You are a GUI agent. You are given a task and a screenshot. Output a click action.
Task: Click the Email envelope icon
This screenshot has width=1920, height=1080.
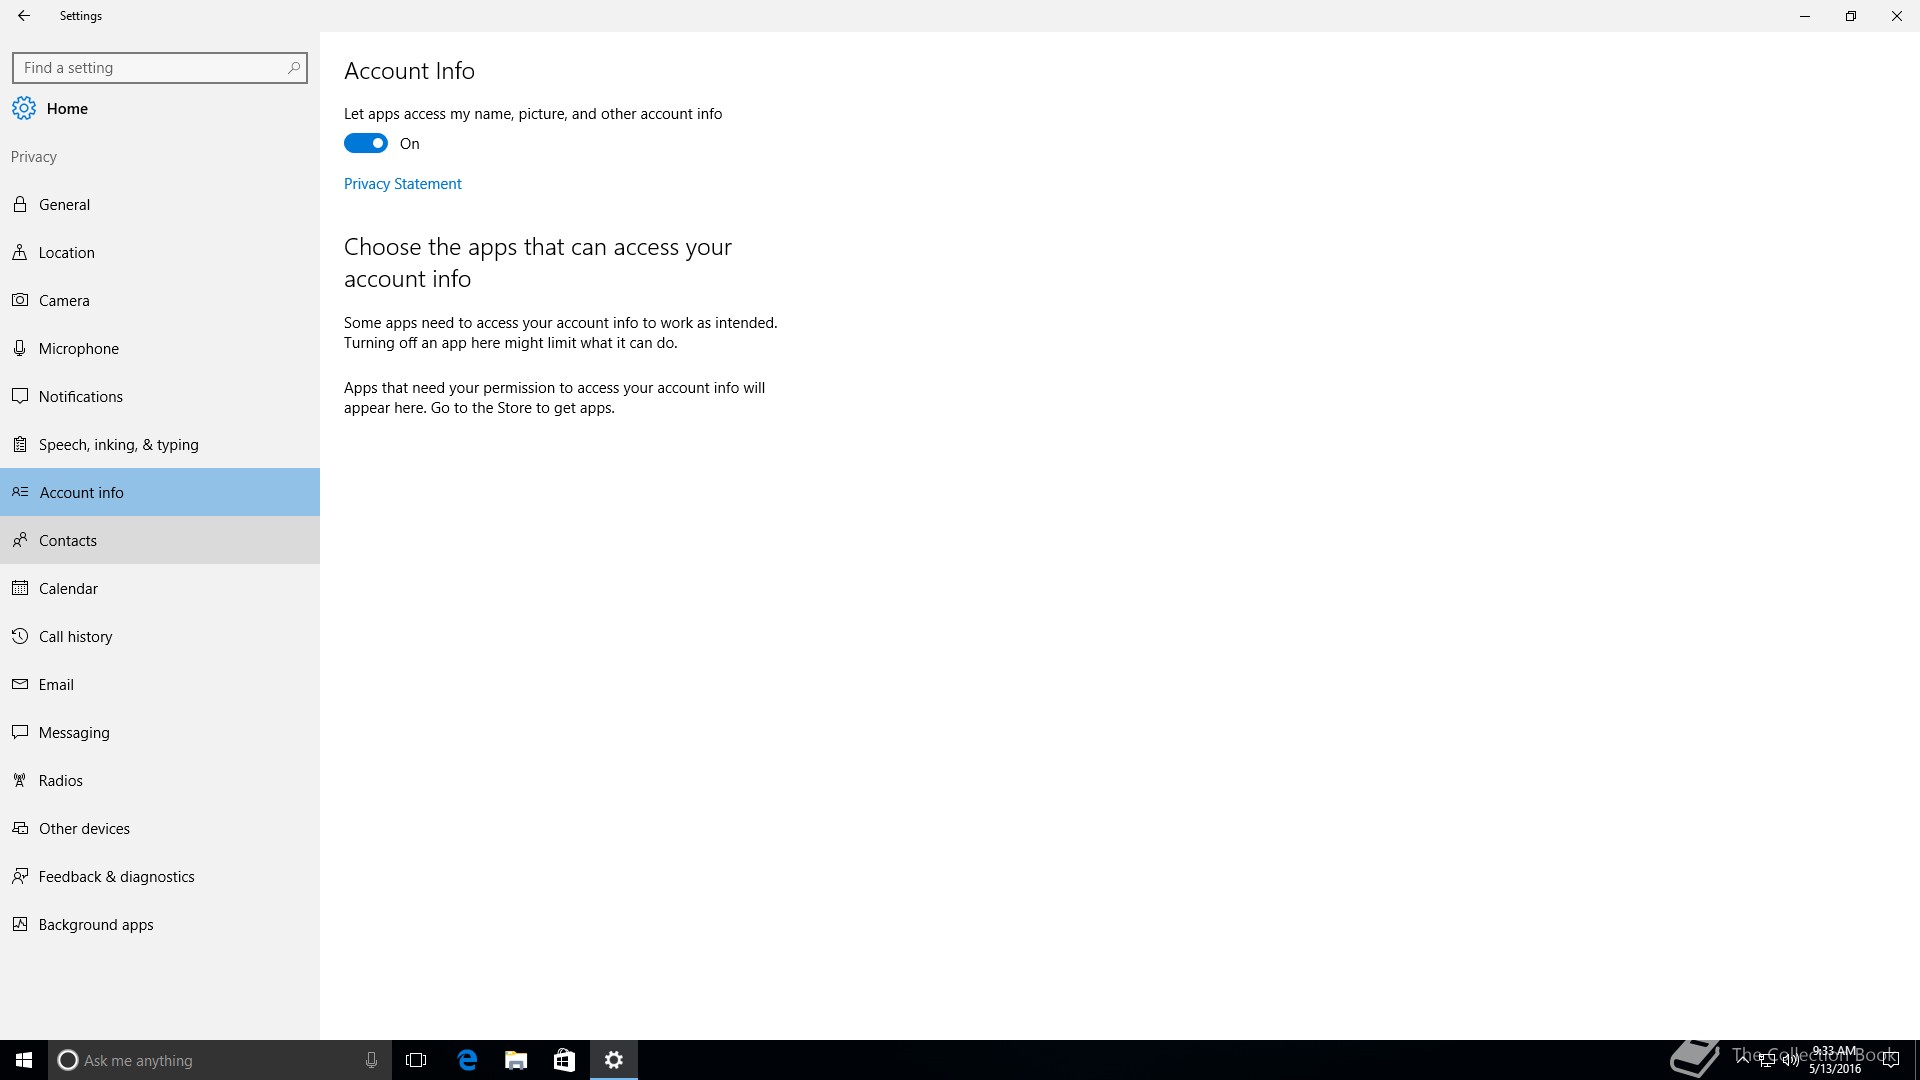pos(20,684)
